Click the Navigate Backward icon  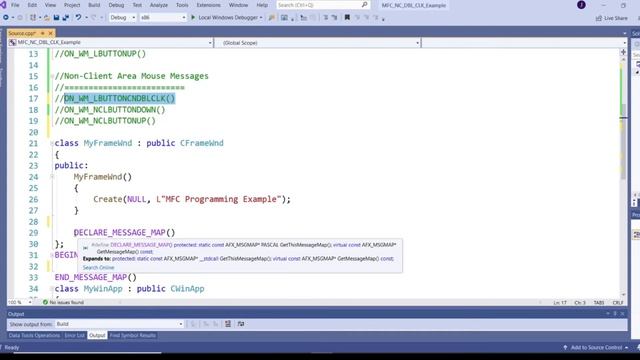tap(6, 18)
